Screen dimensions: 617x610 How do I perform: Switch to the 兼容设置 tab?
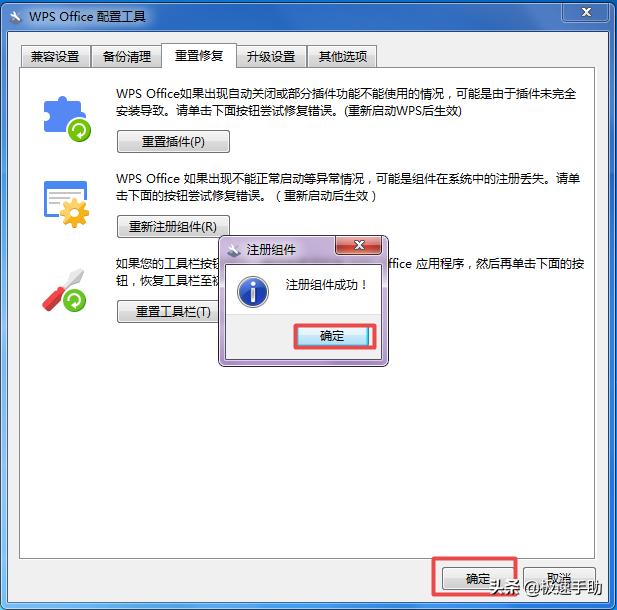(x=55, y=56)
